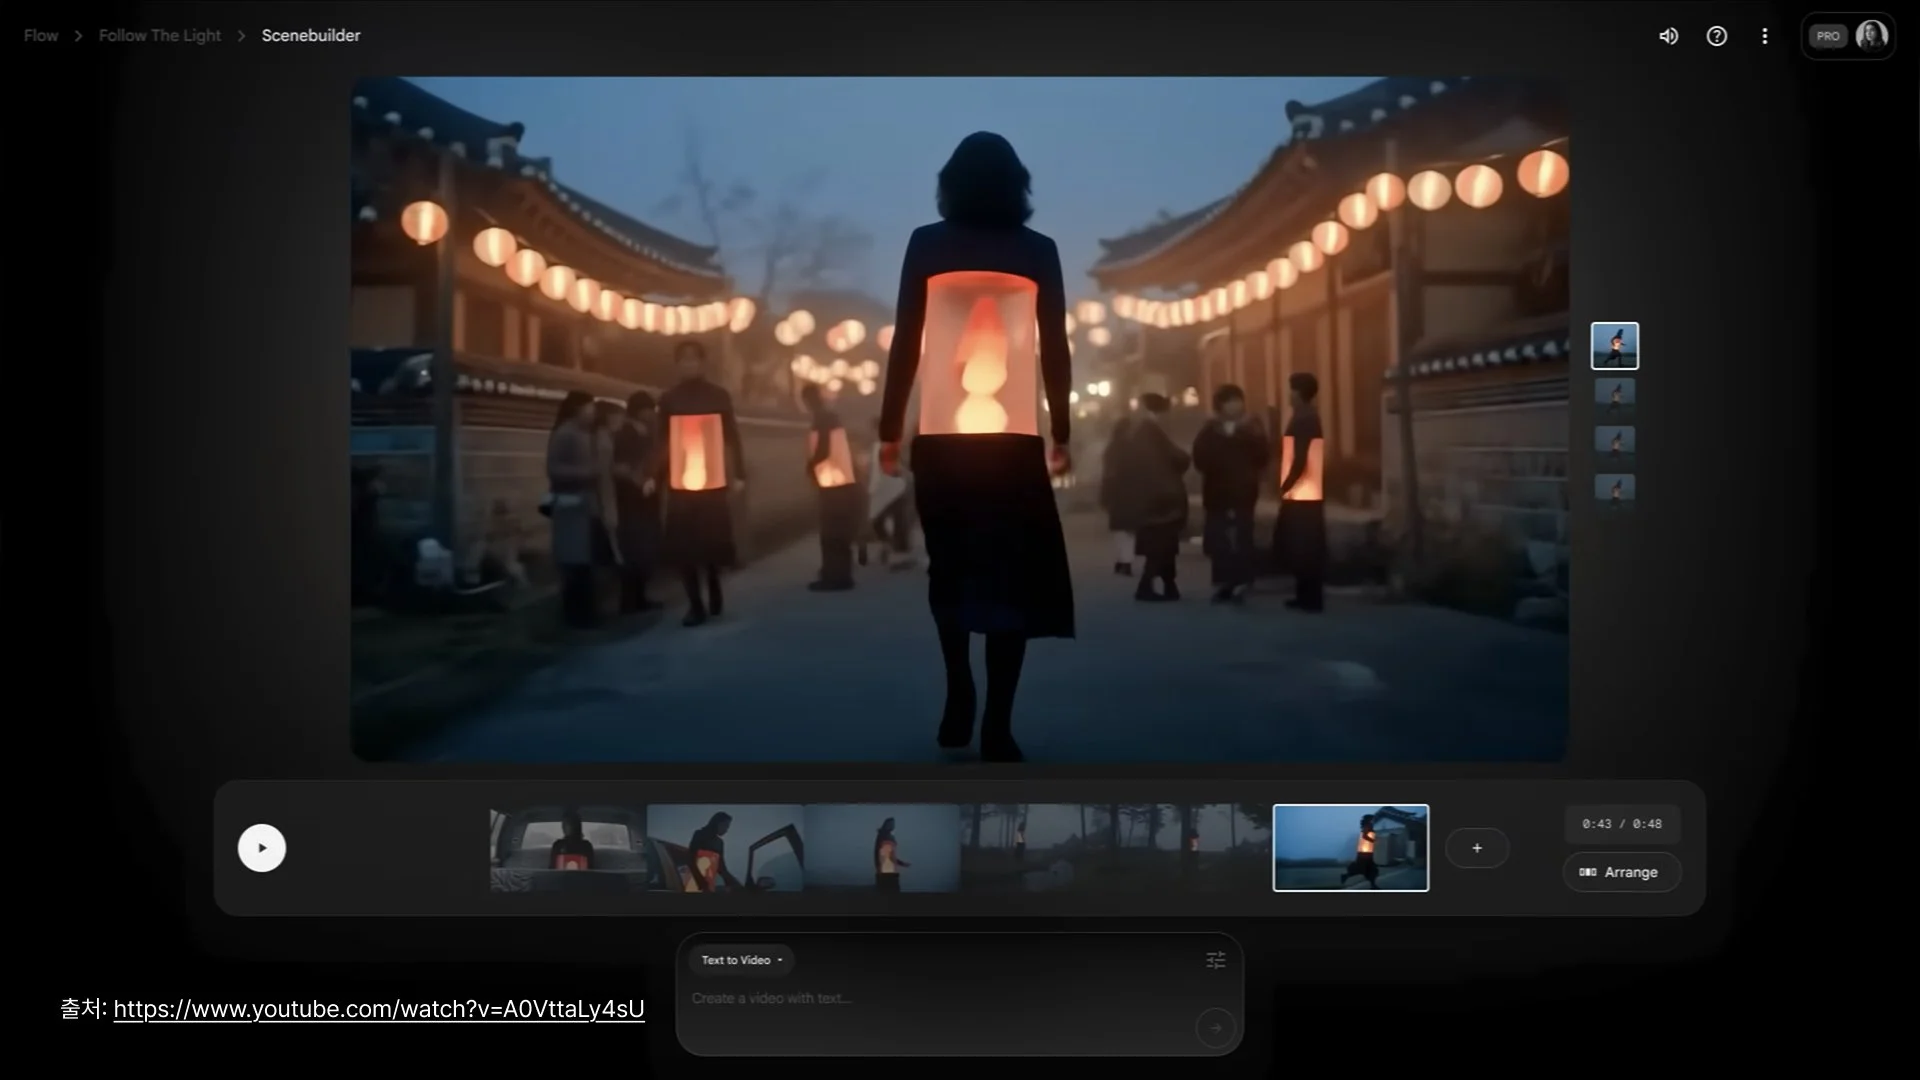Open Follow The Light breadcrumb

(159, 36)
